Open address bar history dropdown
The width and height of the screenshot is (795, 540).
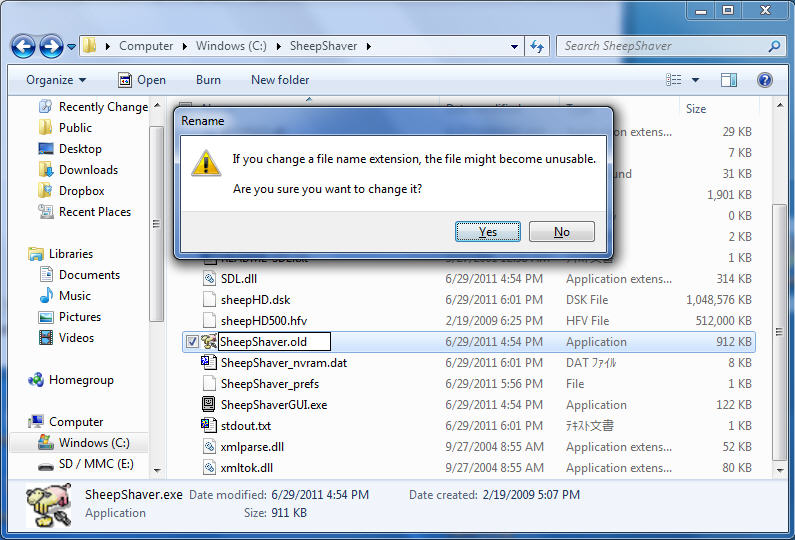514,47
